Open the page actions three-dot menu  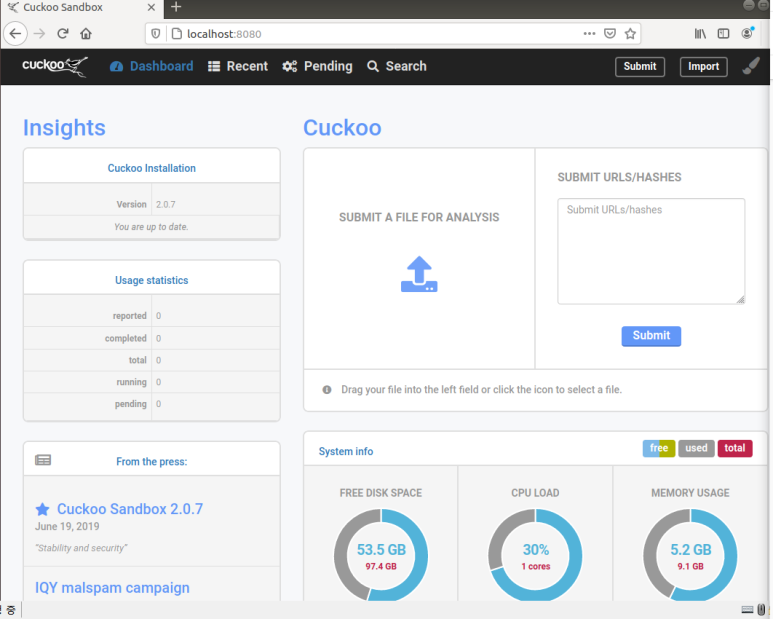pyautogui.click(x=589, y=34)
